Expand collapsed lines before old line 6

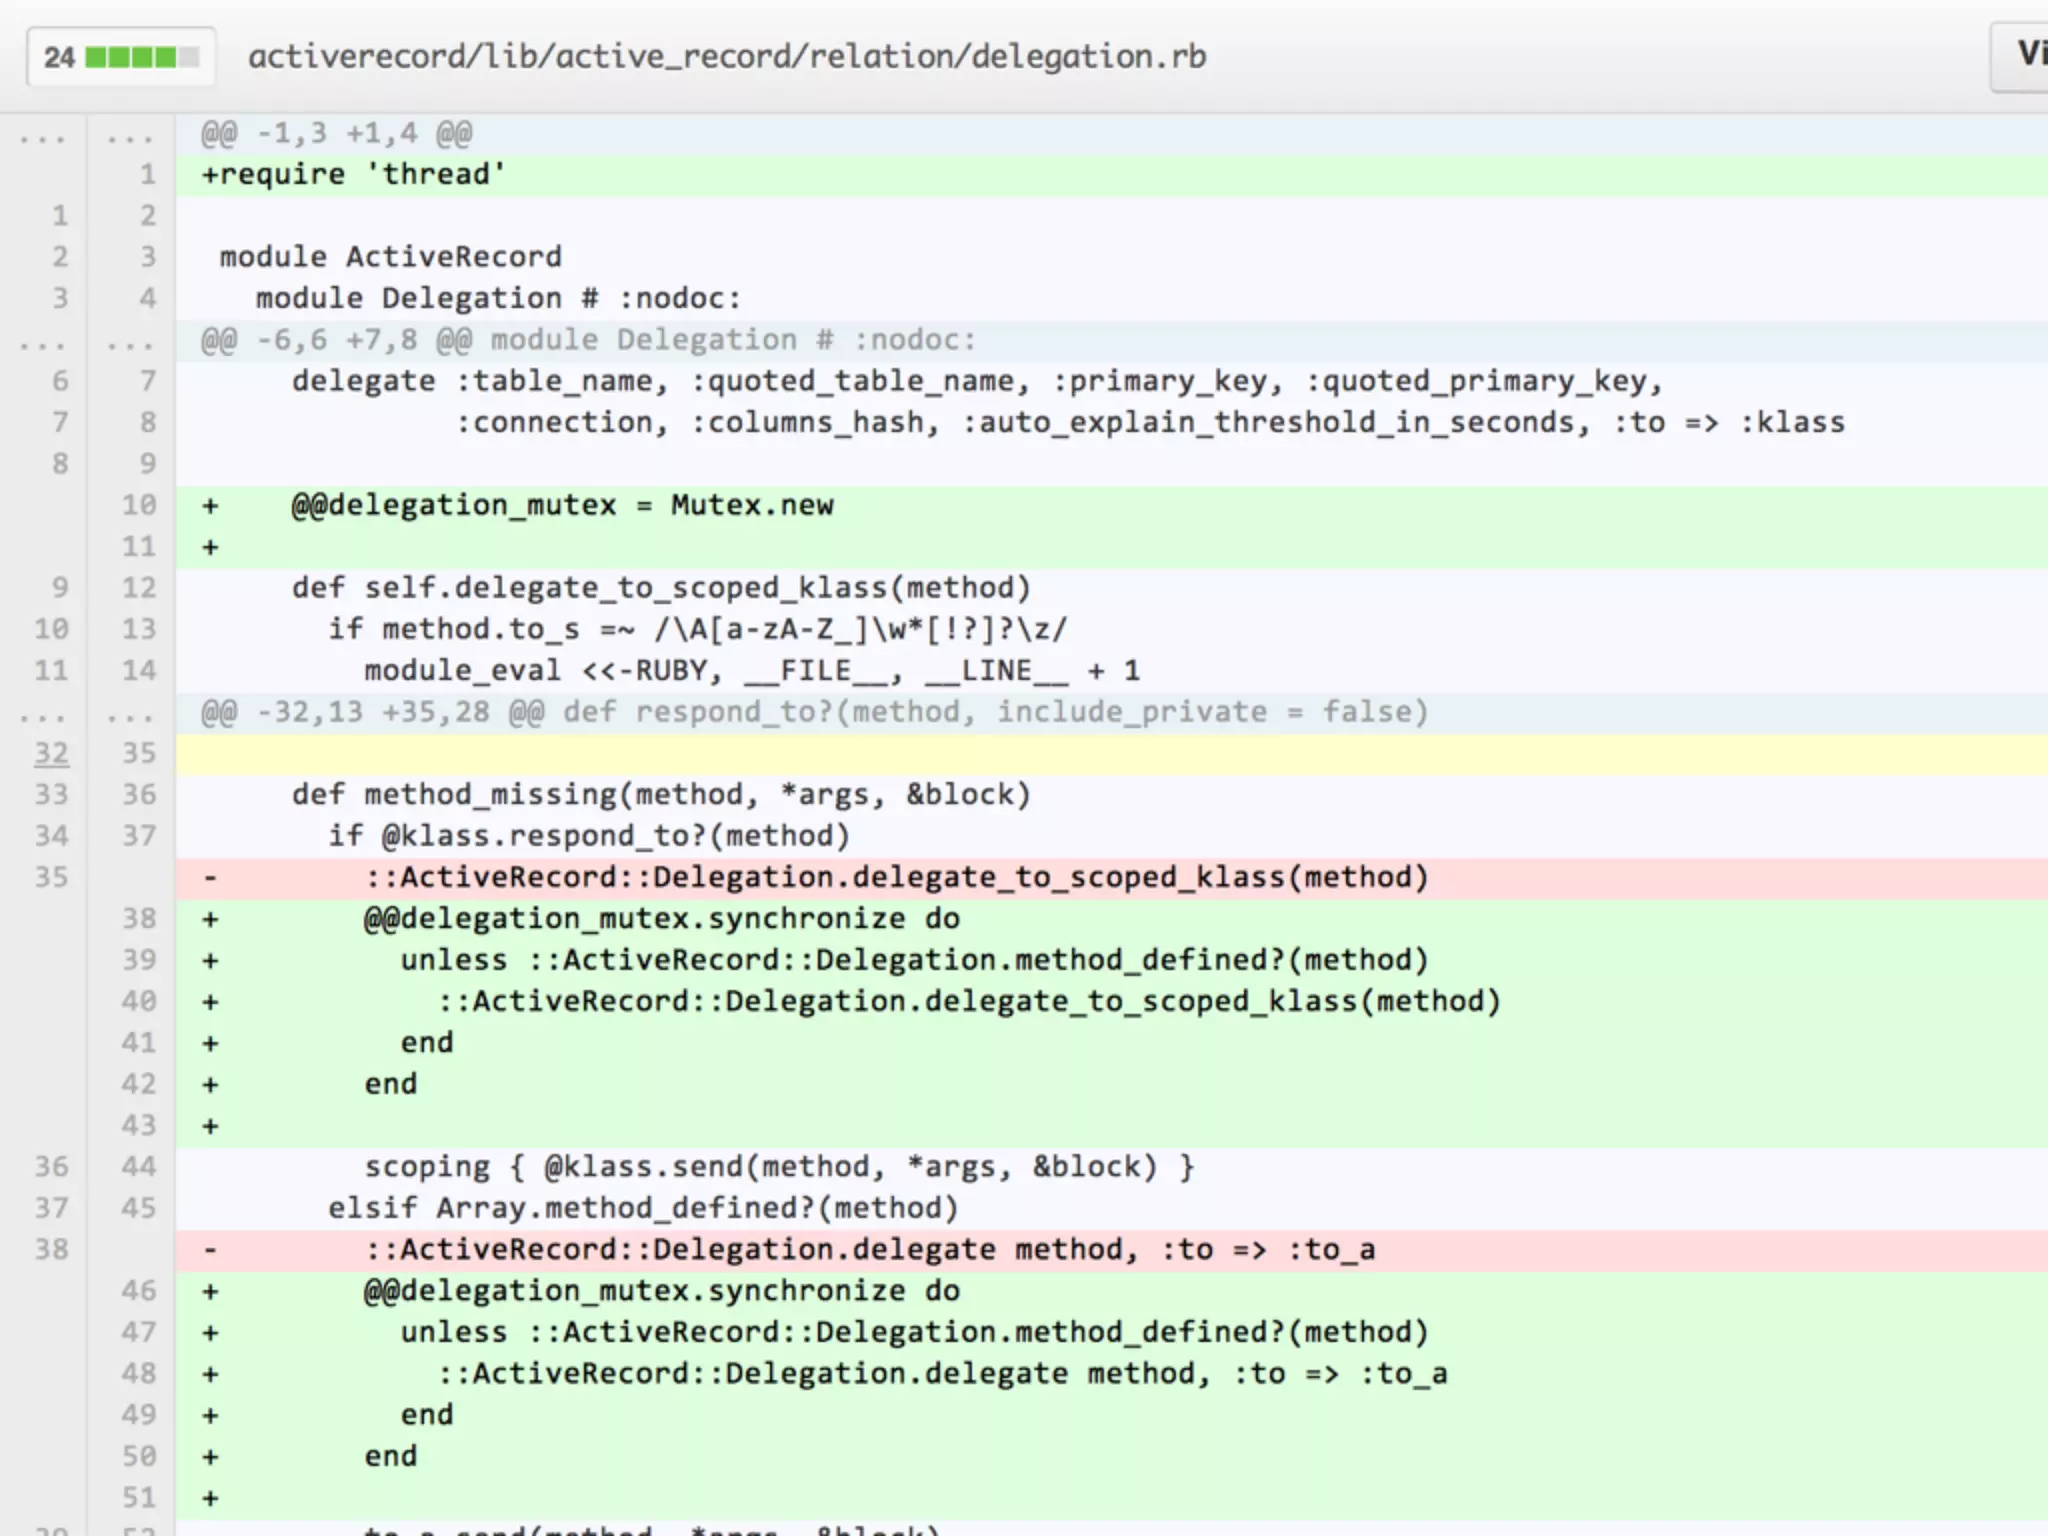(x=44, y=341)
